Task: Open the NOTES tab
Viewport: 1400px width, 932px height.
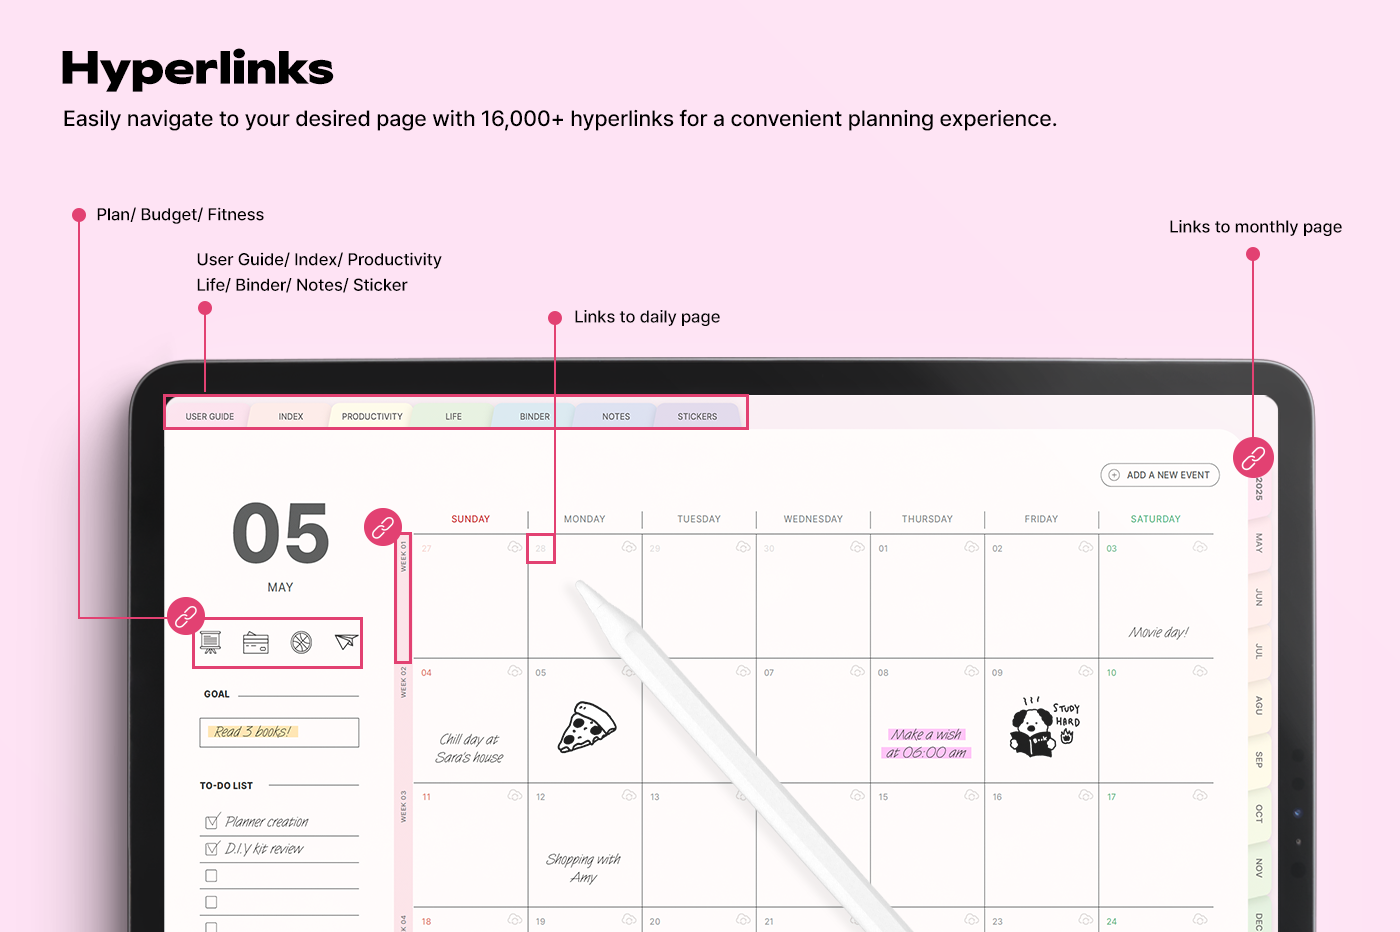Action: [616, 416]
